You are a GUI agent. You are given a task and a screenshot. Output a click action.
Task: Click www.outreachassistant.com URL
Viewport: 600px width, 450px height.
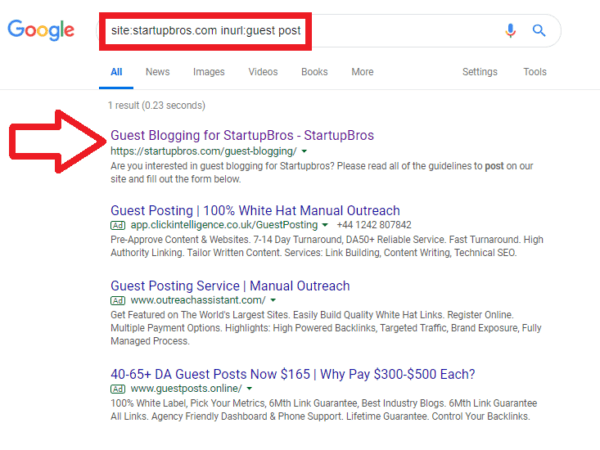pos(198,300)
